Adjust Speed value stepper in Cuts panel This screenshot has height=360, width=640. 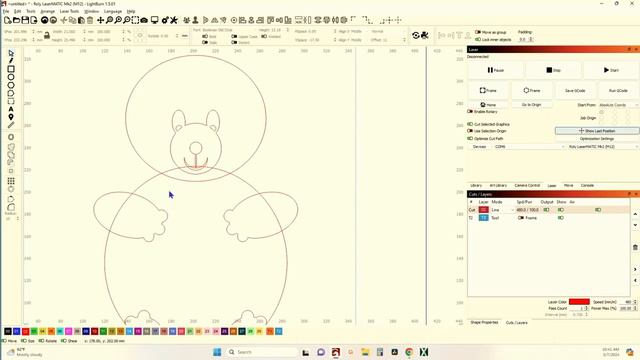click(635, 302)
